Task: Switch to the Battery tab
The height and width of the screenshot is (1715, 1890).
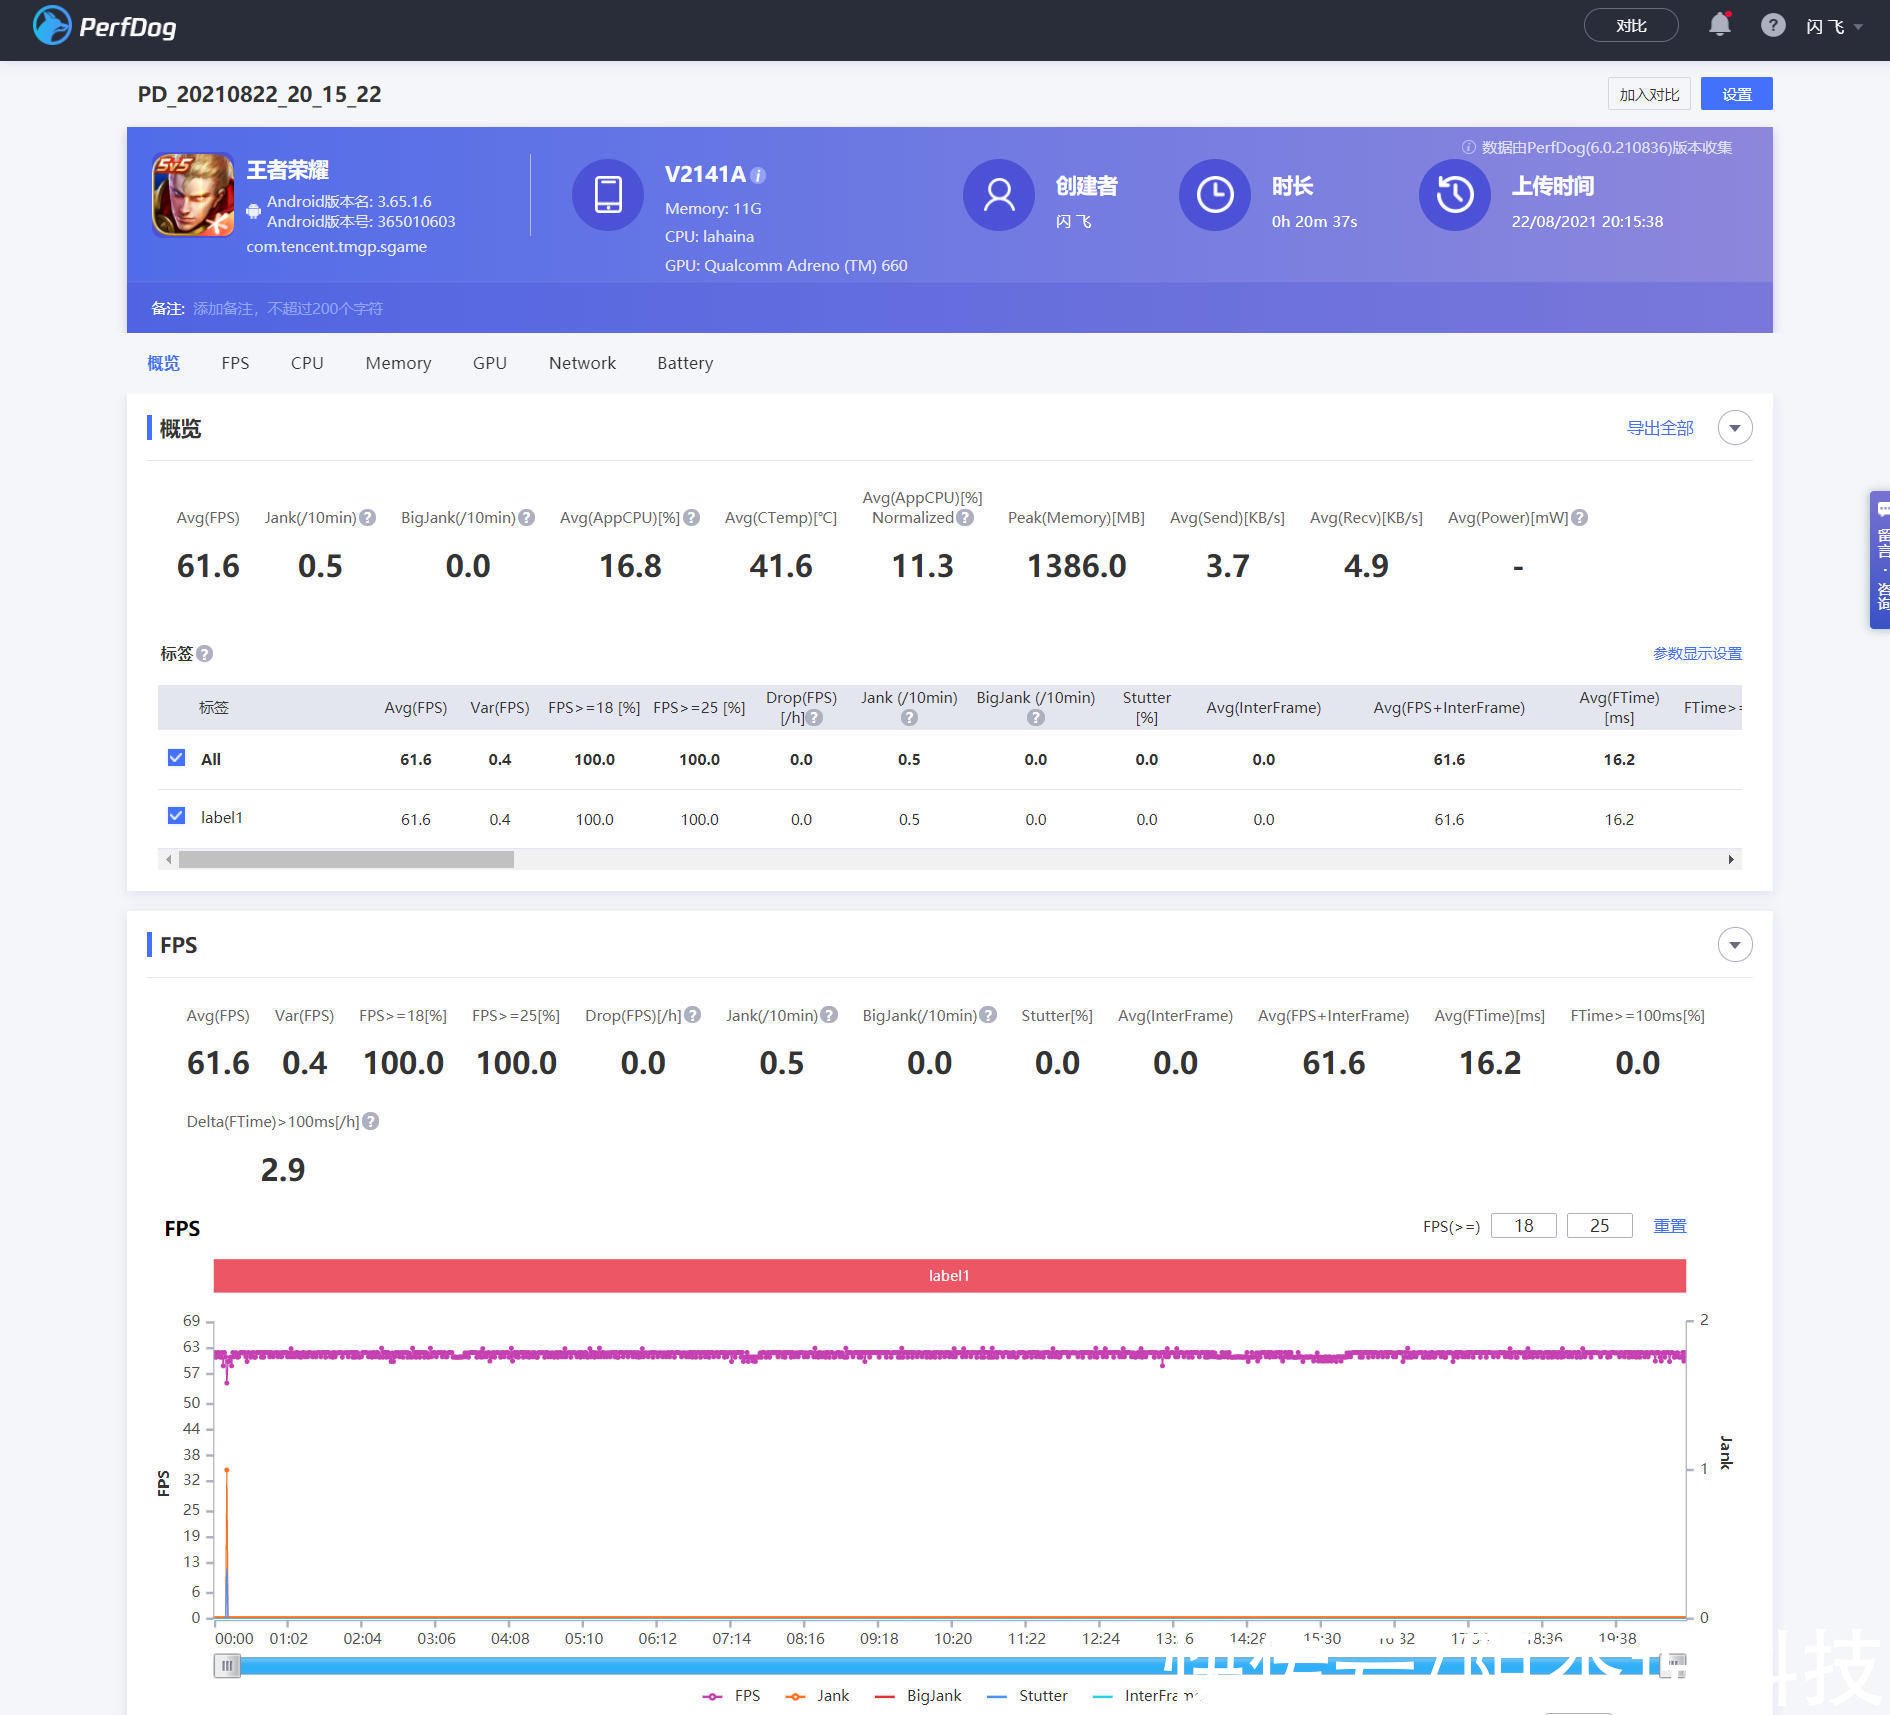Action: [x=685, y=363]
